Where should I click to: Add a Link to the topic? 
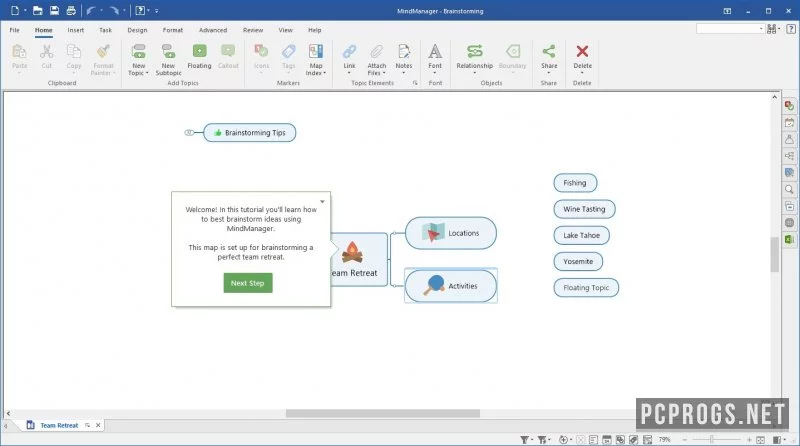tap(349, 51)
